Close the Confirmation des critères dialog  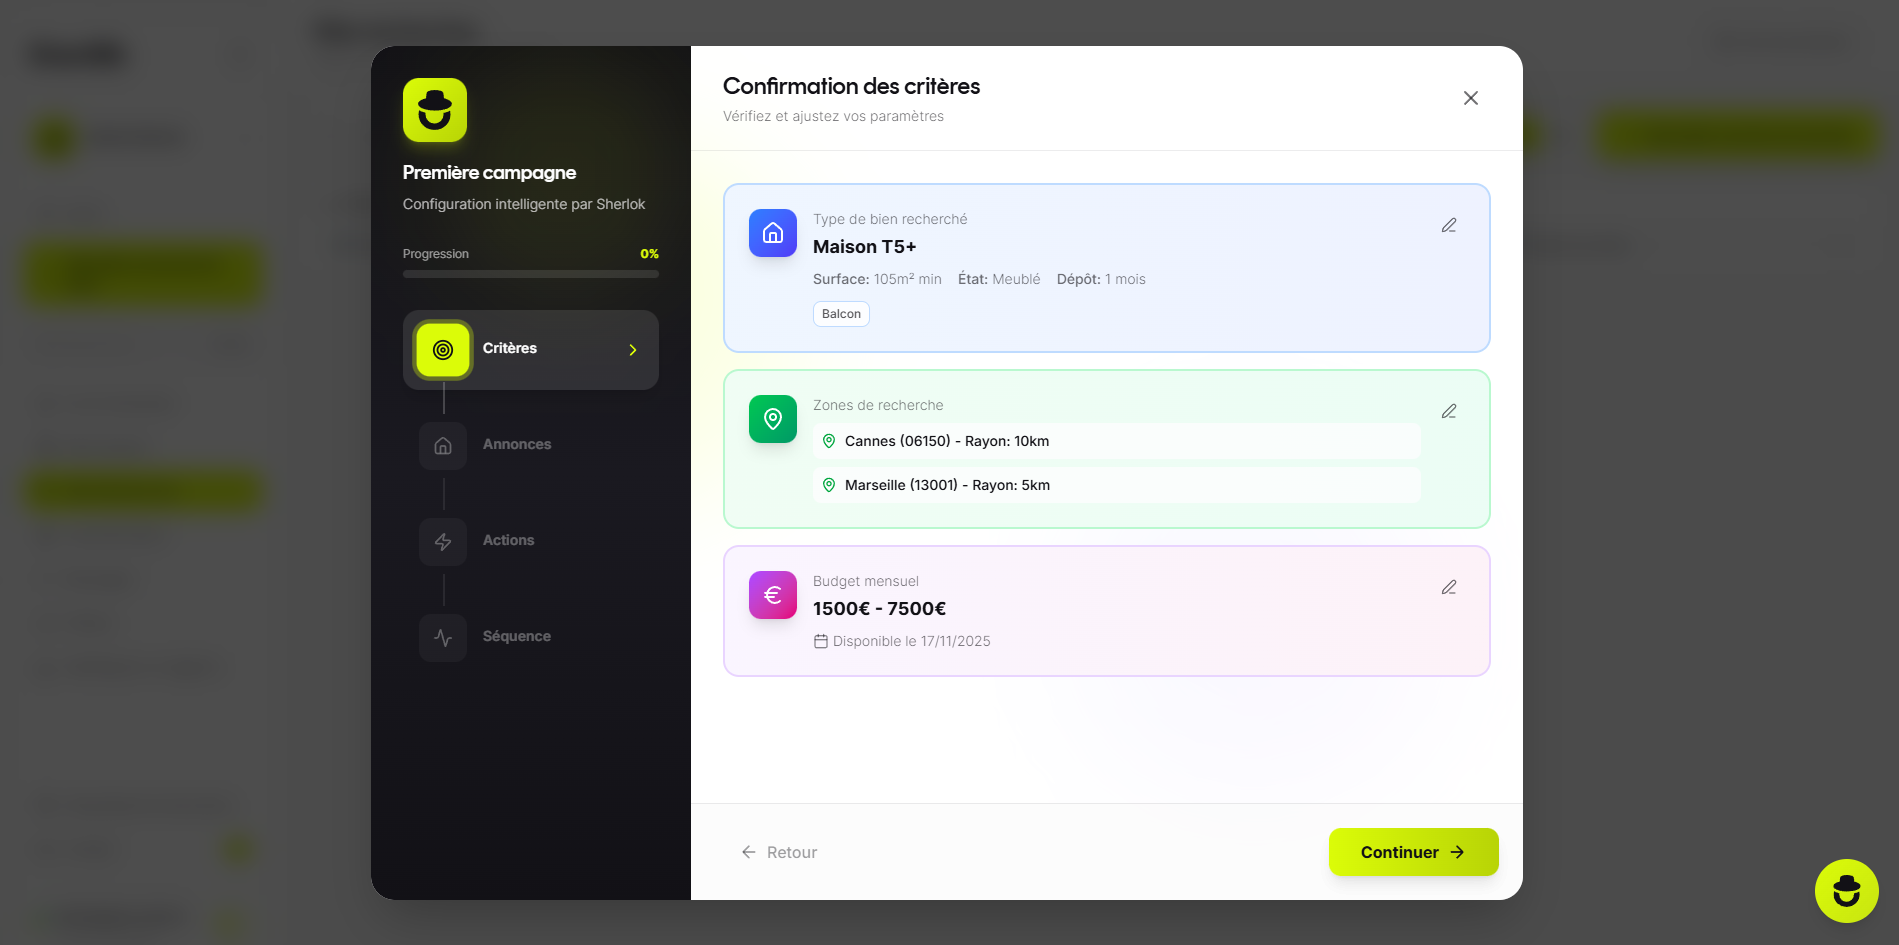1470,98
